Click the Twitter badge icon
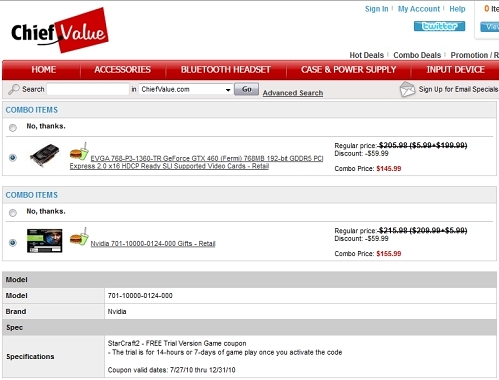Screen dimensions: 499x380 point(439,26)
